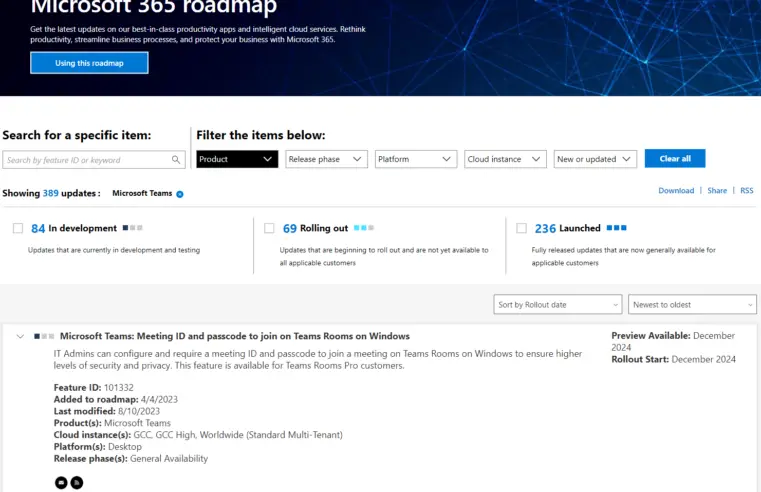Click the Rolling out status squares icon

pyautogui.click(x=364, y=228)
